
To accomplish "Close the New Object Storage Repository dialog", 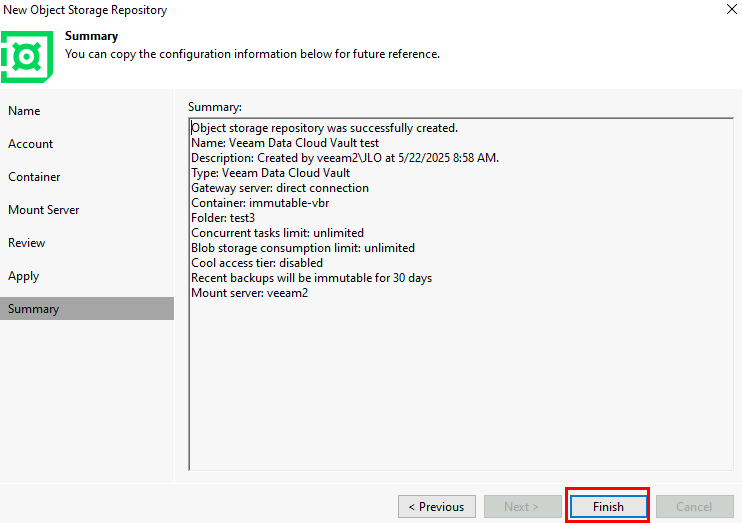I will pos(731,9).
